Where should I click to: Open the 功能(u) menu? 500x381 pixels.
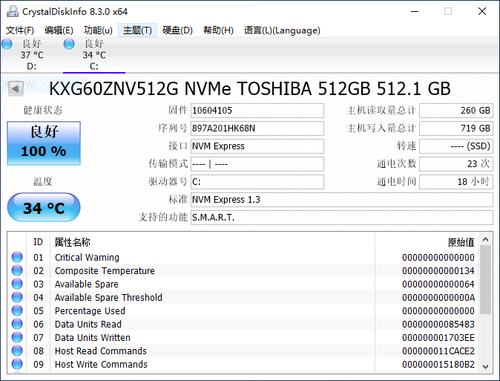98,31
